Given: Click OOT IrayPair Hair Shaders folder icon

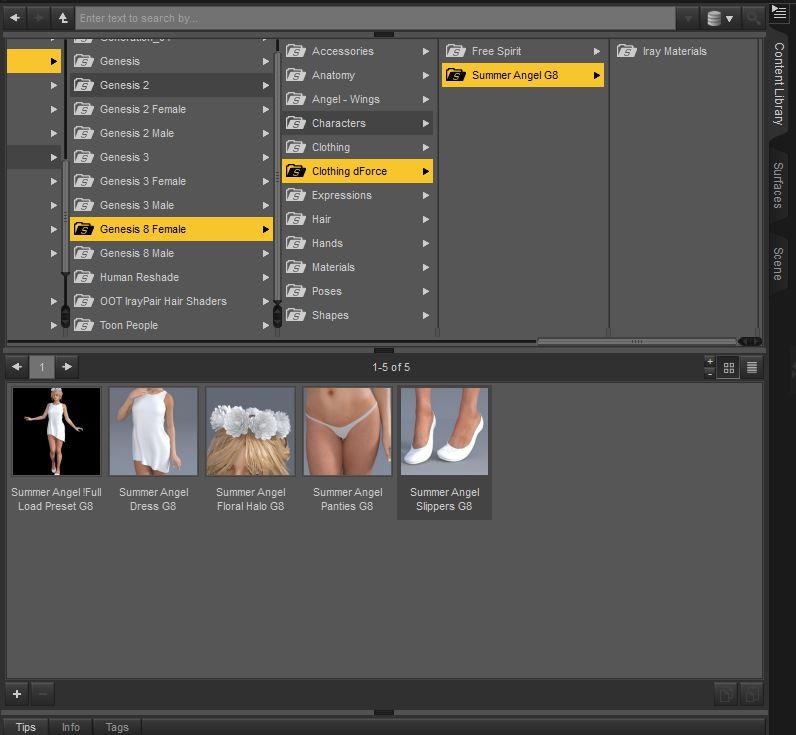Looking at the screenshot, I should pyautogui.click(x=84, y=302).
